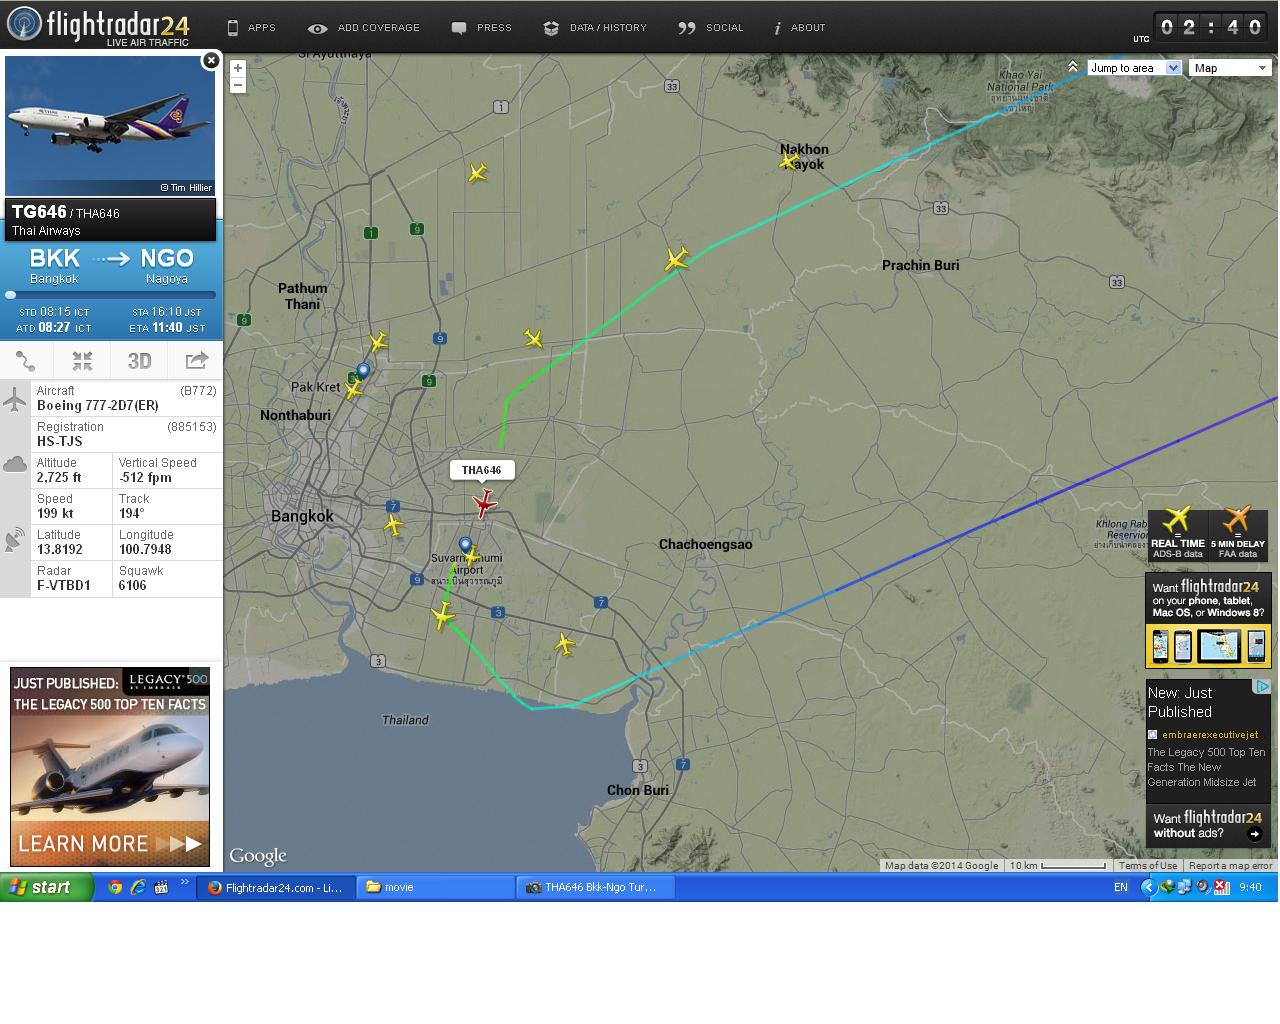Close the TG646 flight info panel
This screenshot has width=1280, height=1024.
pyautogui.click(x=211, y=61)
